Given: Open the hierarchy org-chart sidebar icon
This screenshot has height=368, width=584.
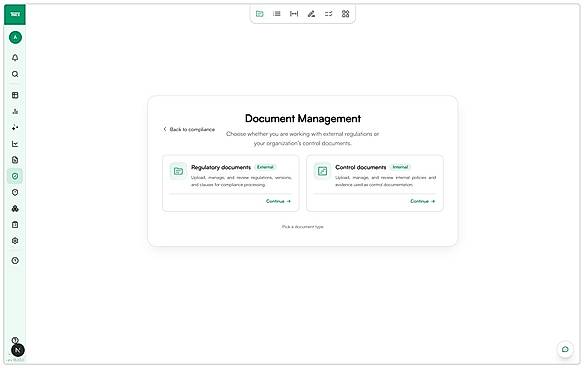Looking at the screenshot, I should tap(15, 111).
